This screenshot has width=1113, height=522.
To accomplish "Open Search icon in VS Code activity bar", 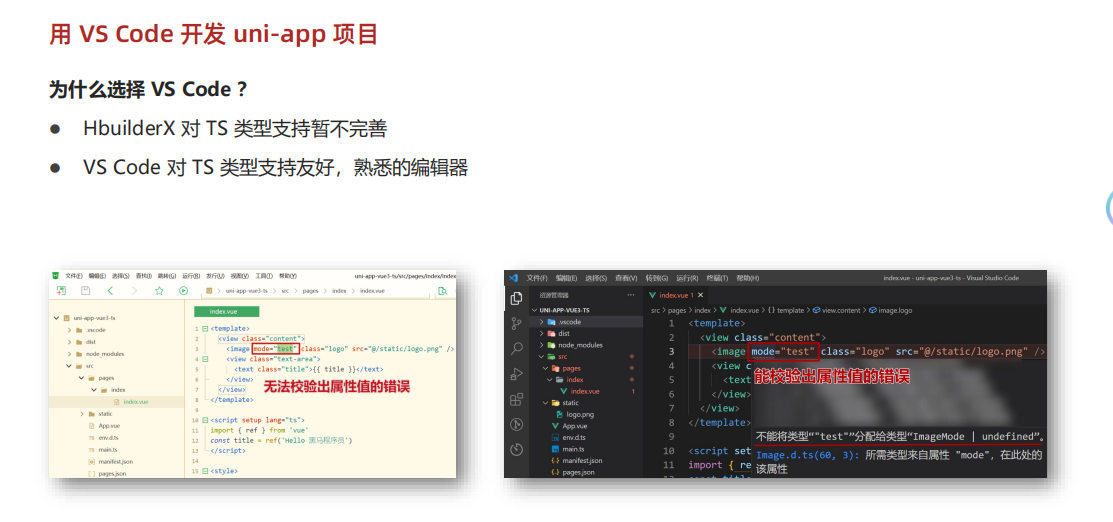I will [x=517, y=349].
